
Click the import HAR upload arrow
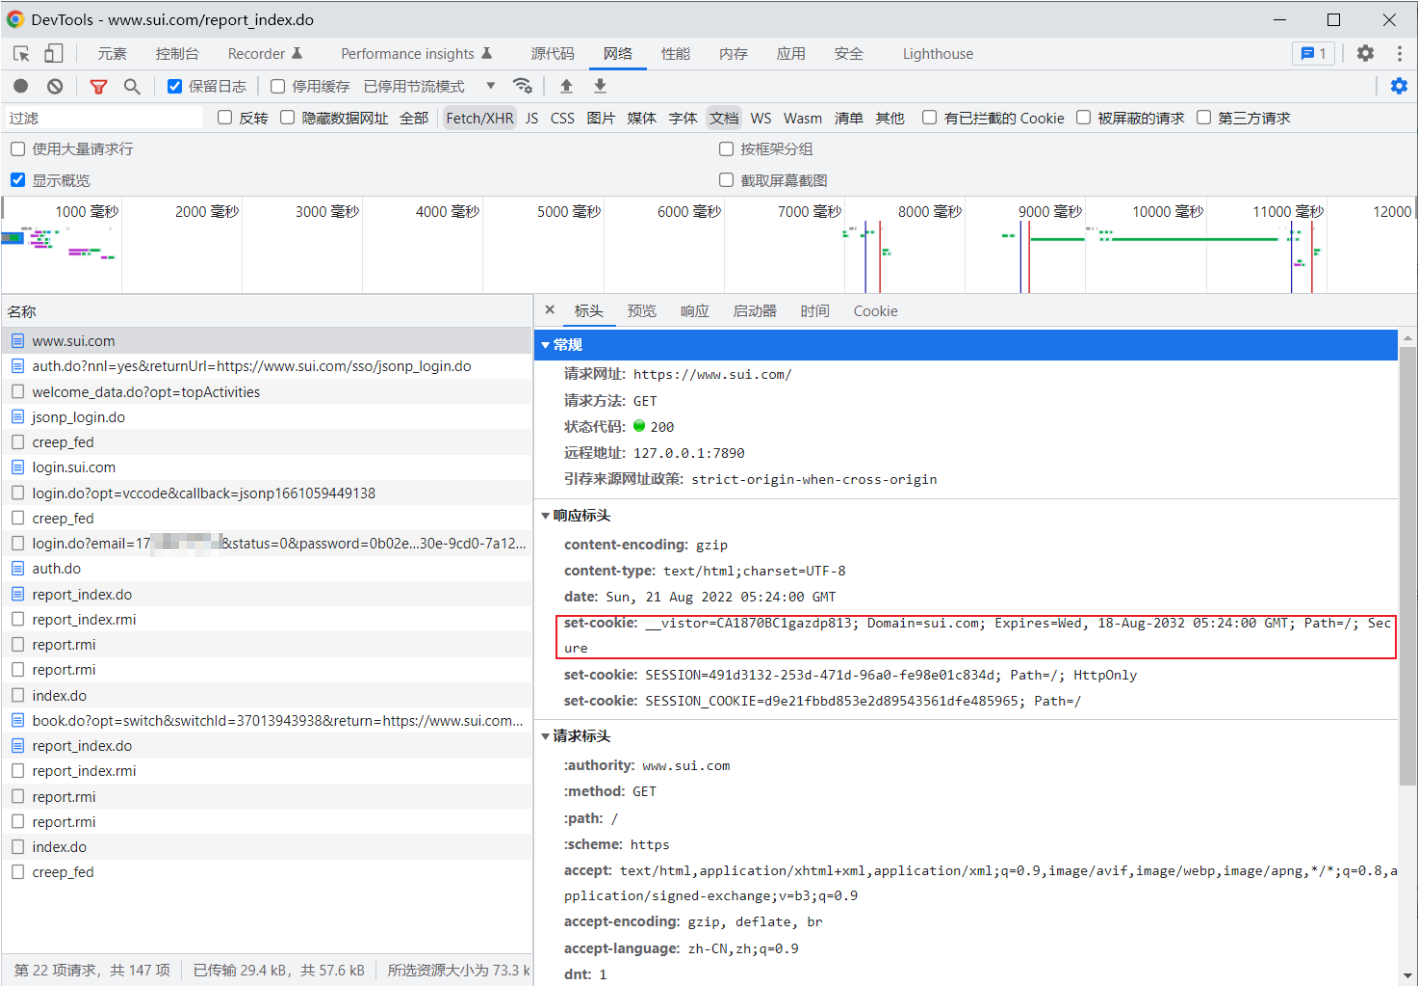click(x=566, y=86)
